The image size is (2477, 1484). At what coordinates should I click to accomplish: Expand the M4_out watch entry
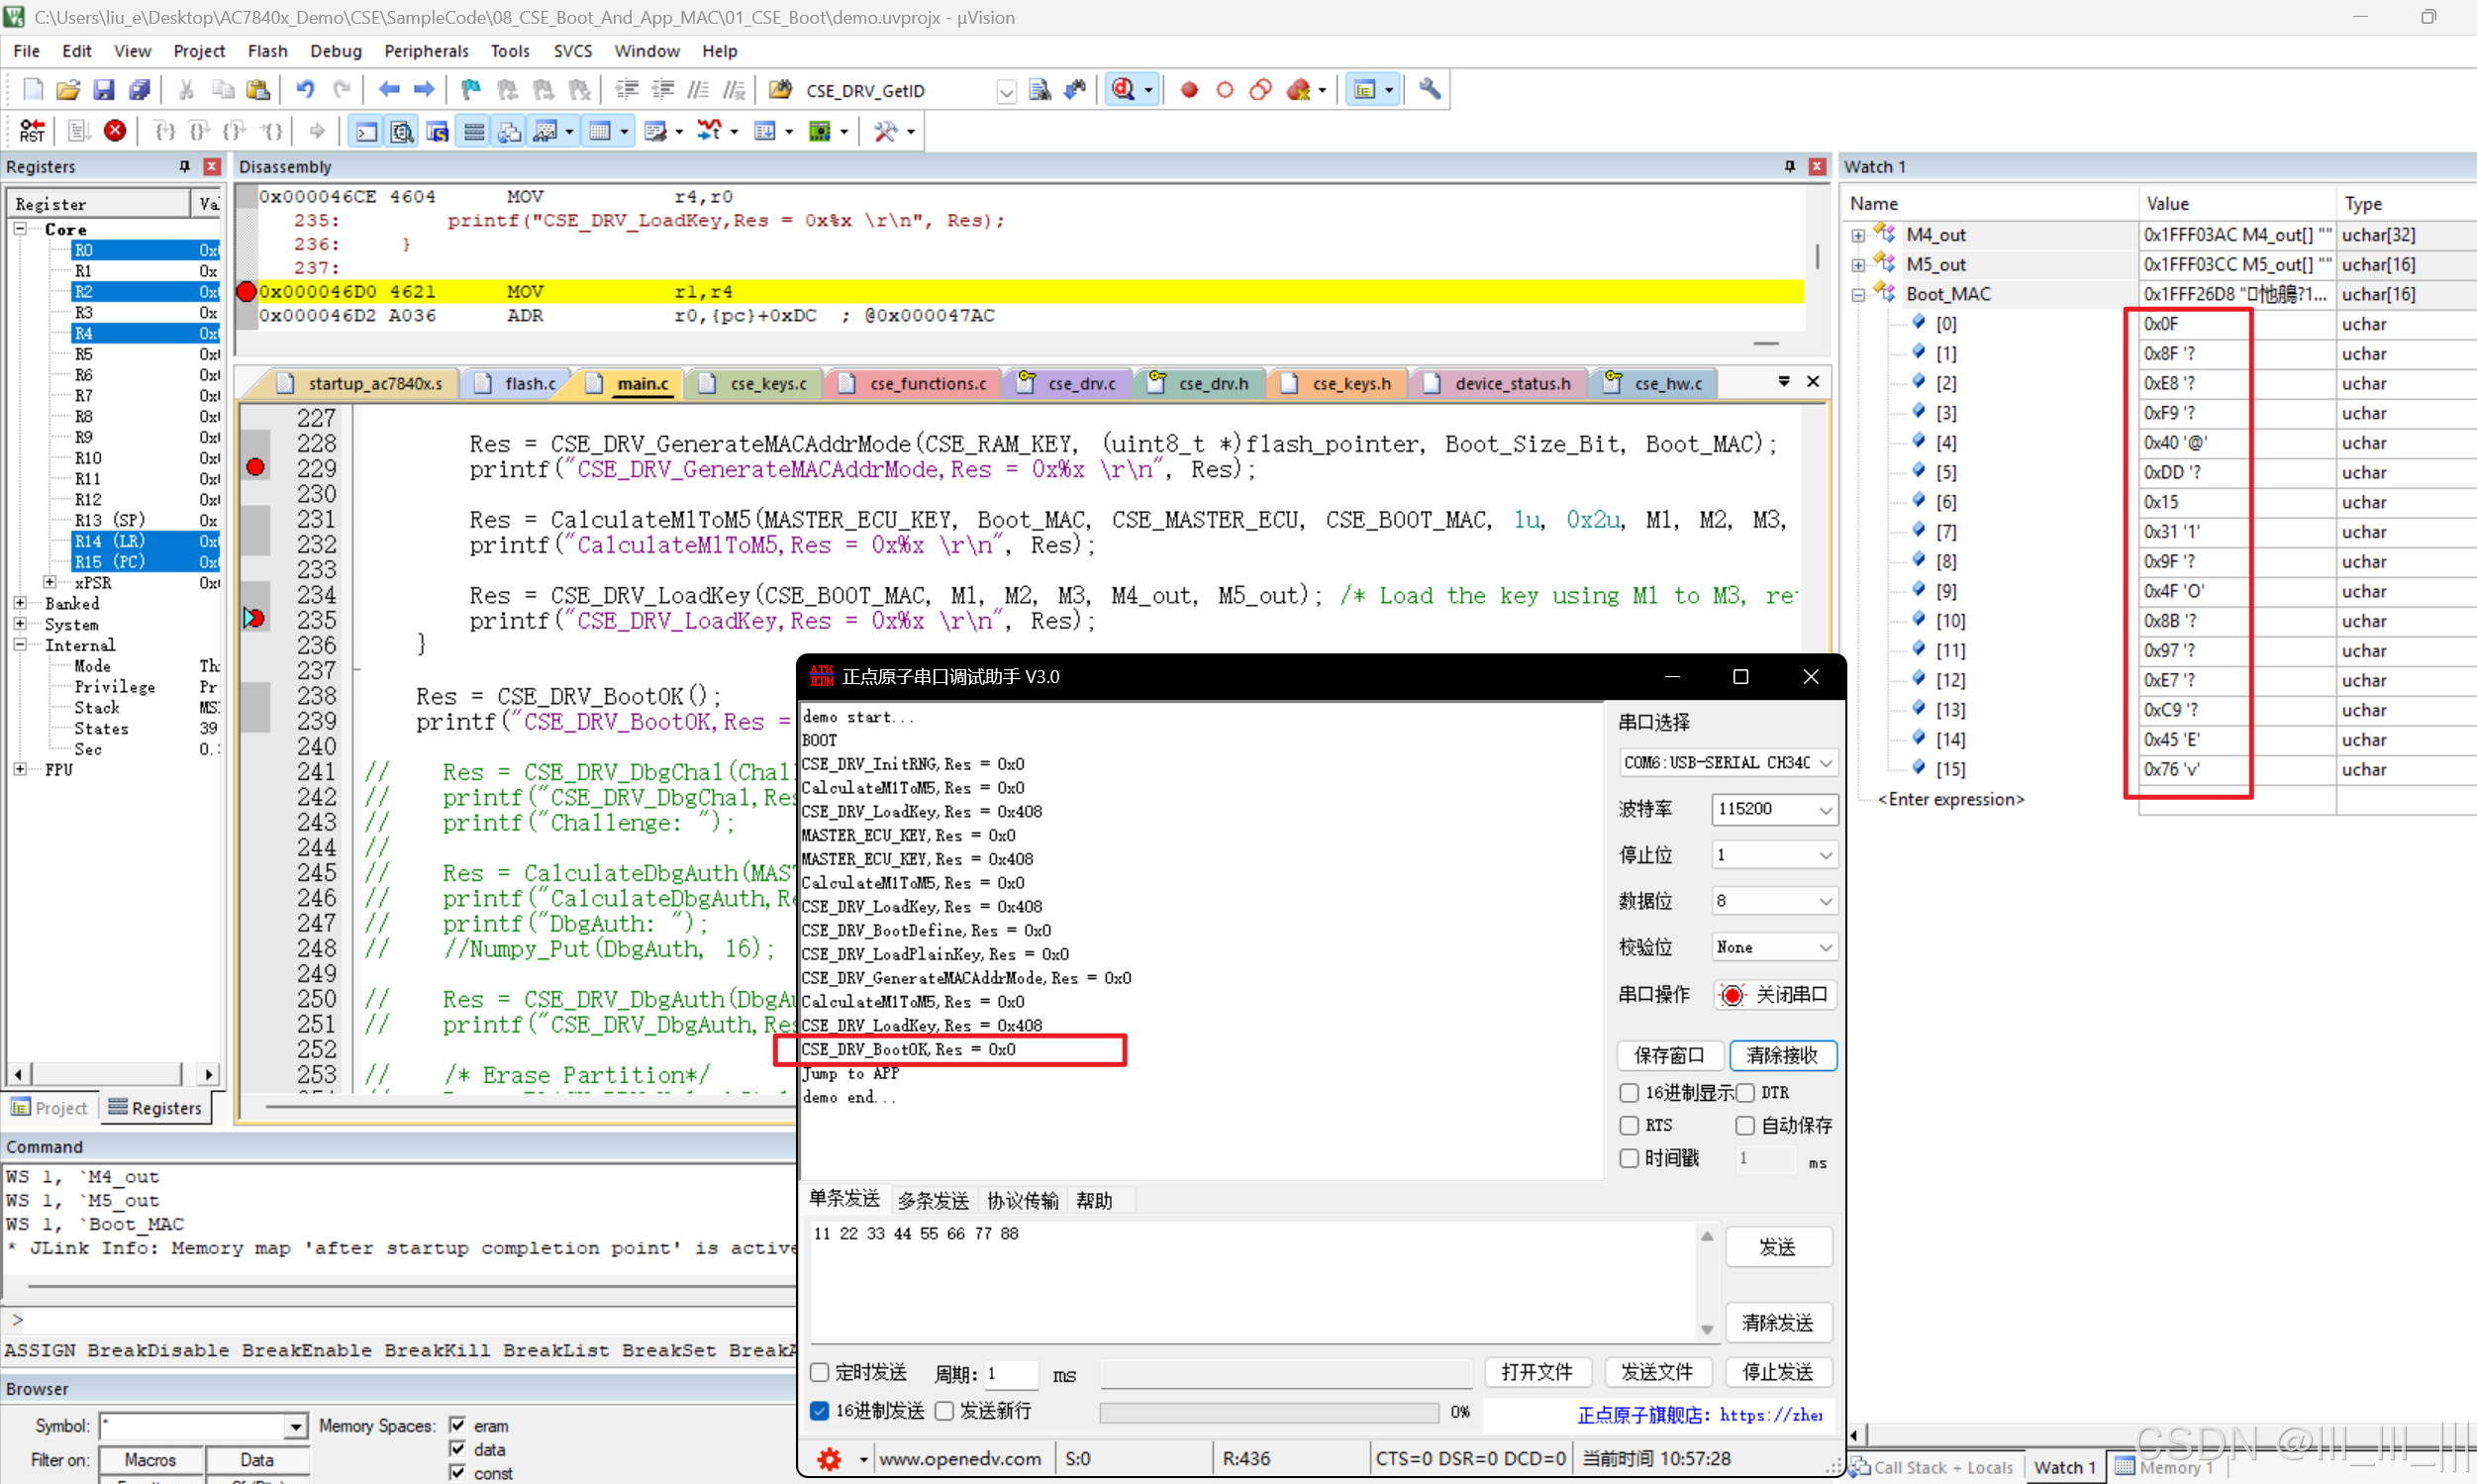[1857, 235]
